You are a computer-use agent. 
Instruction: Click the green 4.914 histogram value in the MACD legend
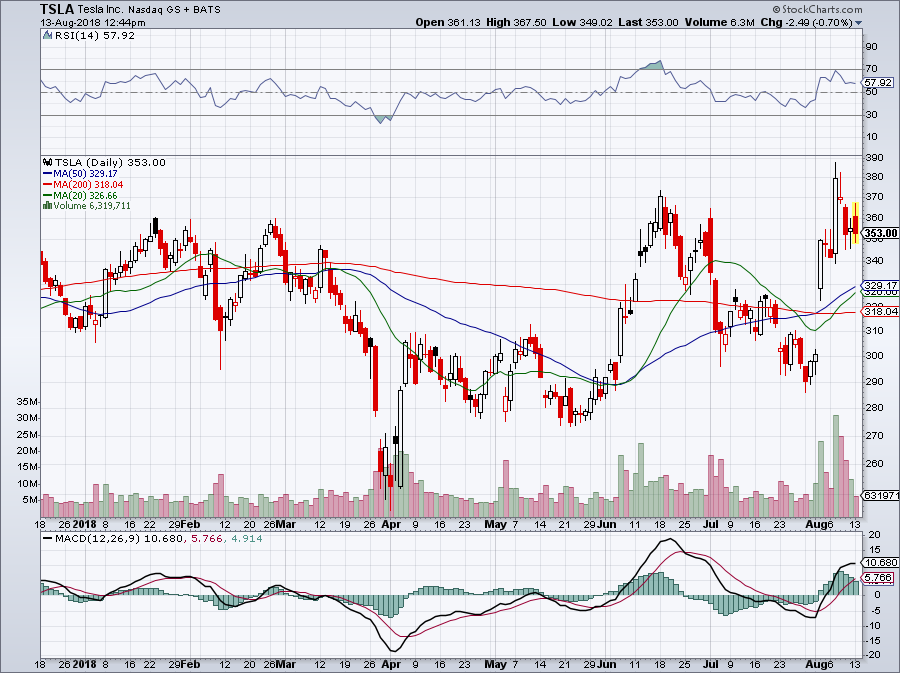(x=246, y=539)
